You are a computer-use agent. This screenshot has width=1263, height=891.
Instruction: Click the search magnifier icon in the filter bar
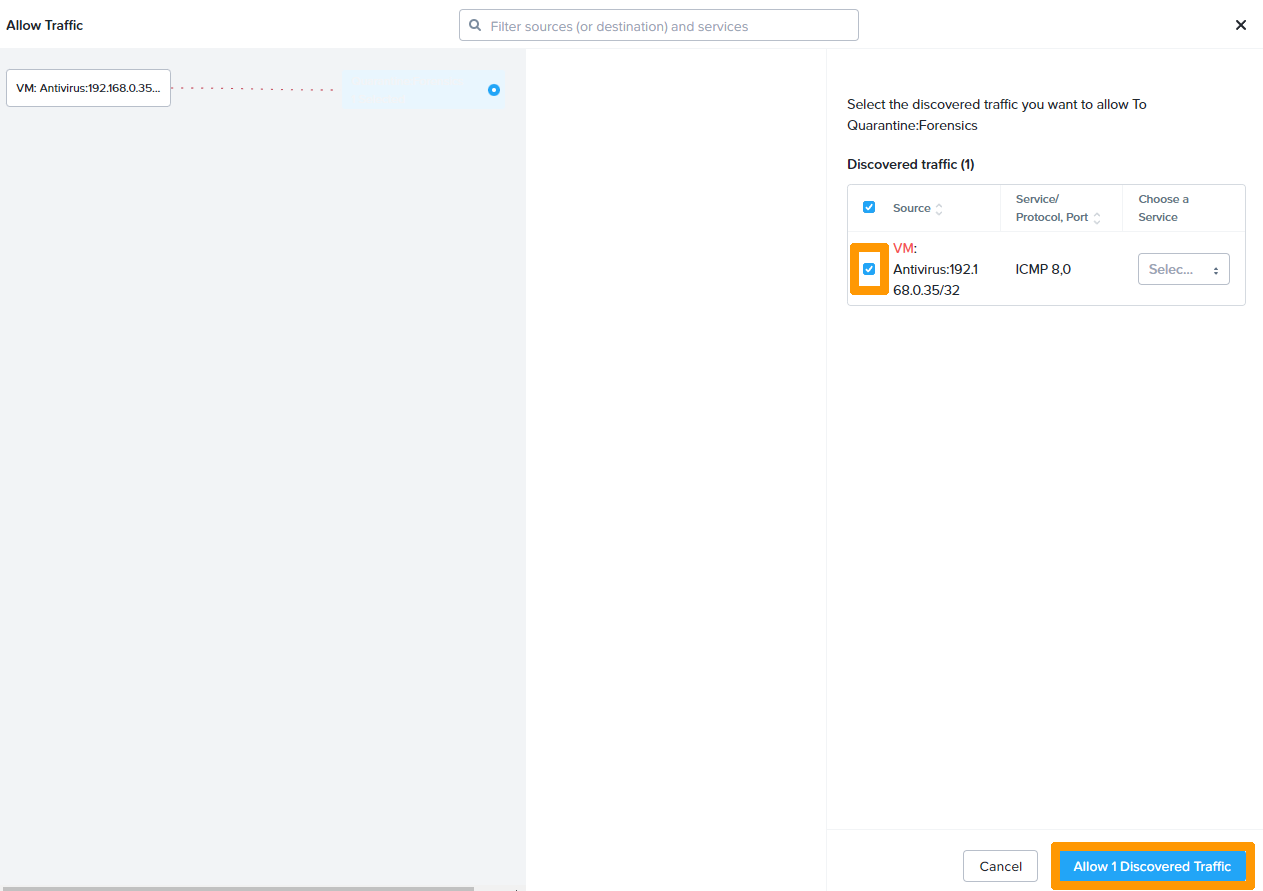(x=475, y=25)
